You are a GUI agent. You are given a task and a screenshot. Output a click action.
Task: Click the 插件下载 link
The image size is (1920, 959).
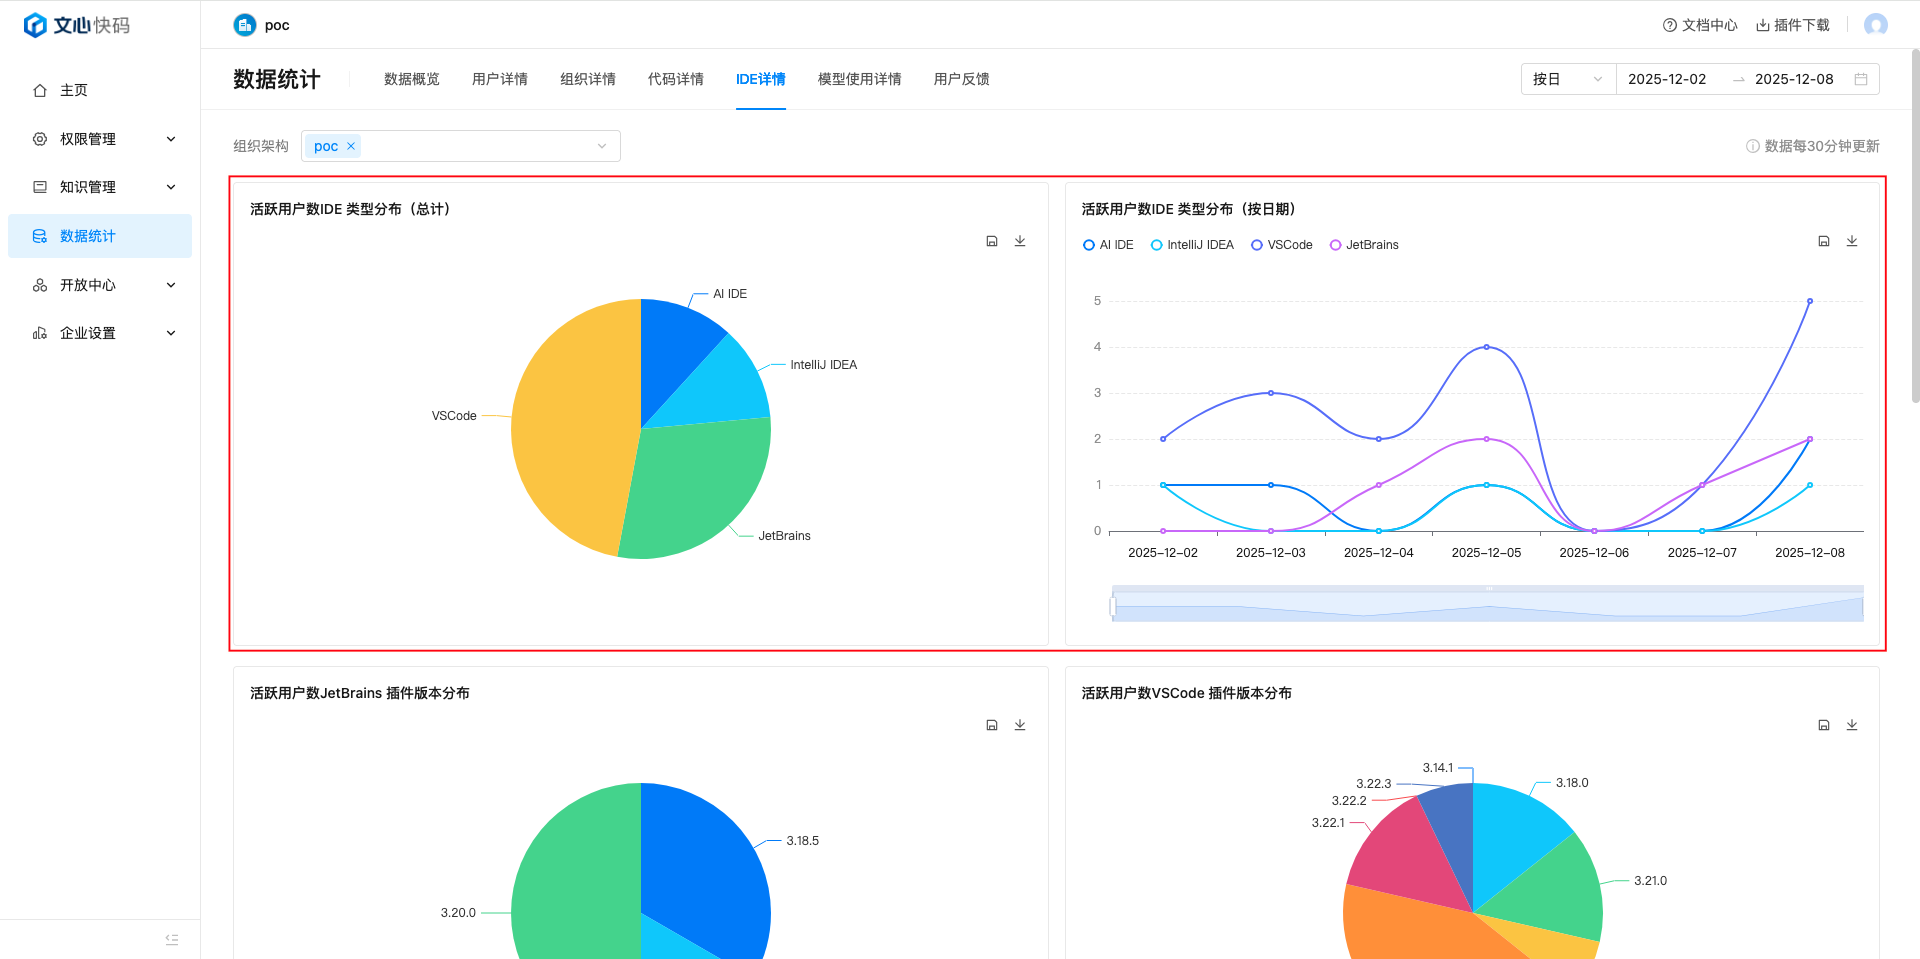tap(1793, 25)
